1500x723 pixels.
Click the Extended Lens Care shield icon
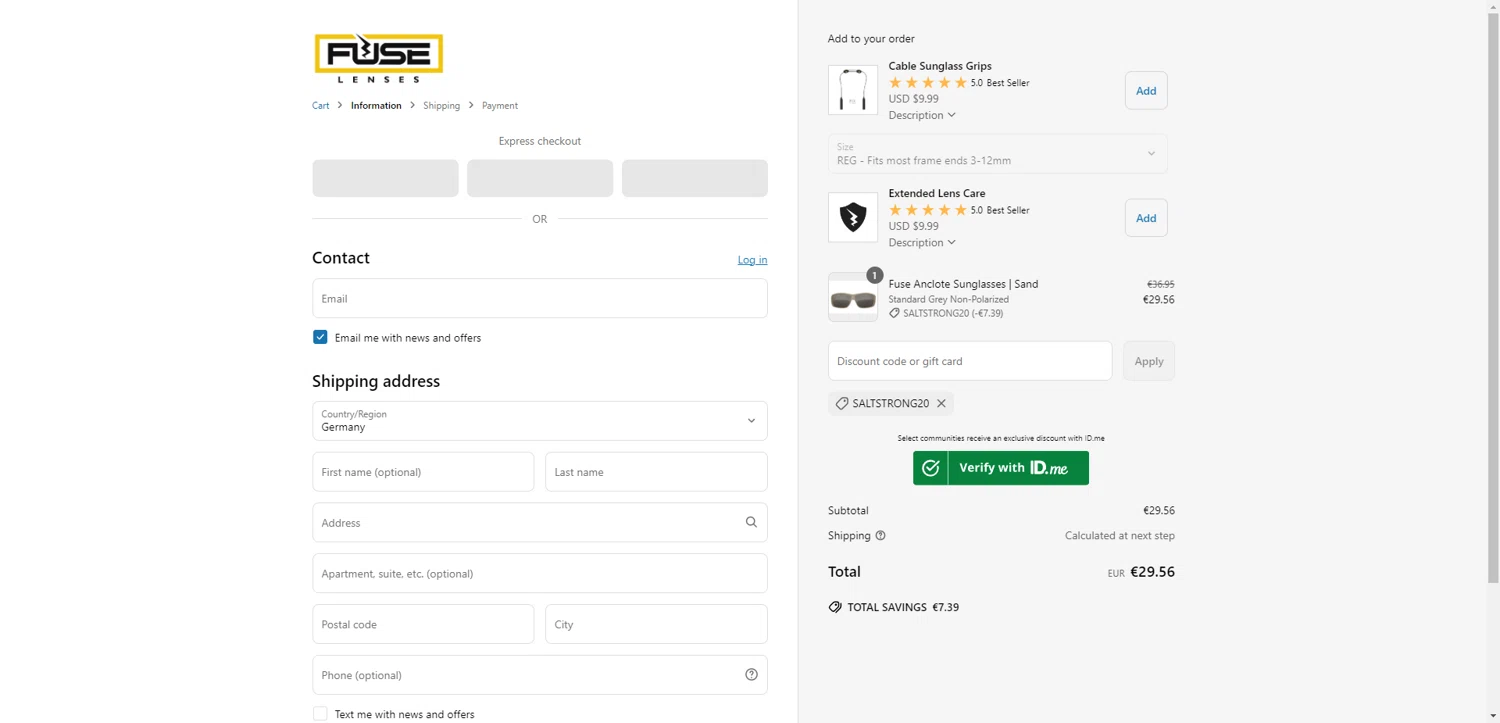point(853,217)
